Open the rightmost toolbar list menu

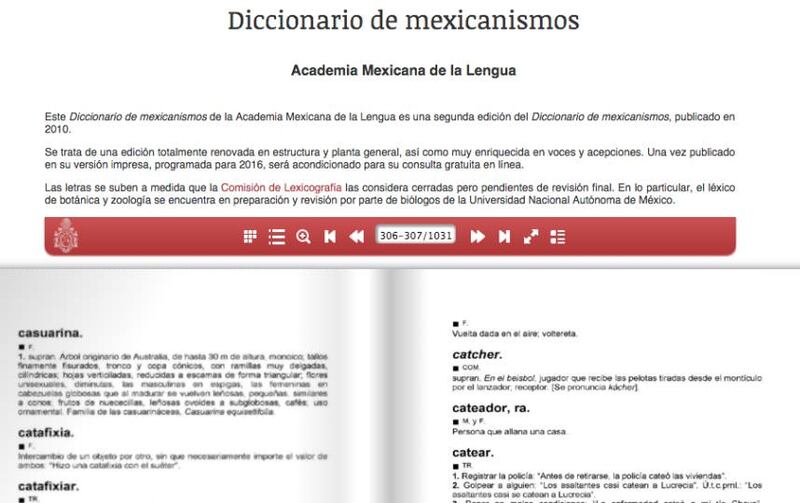(558, 237)
